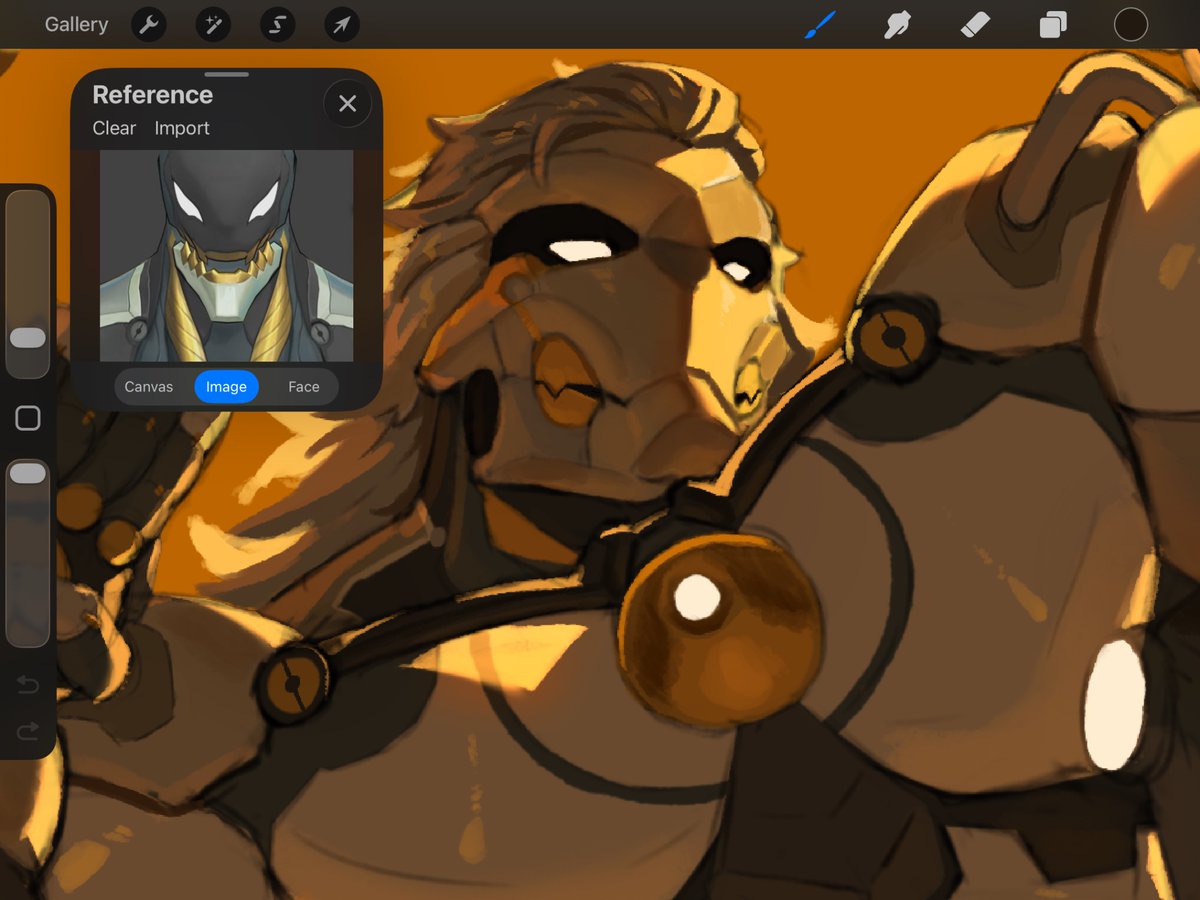Select the Eraser tool

tap(975, 25)
